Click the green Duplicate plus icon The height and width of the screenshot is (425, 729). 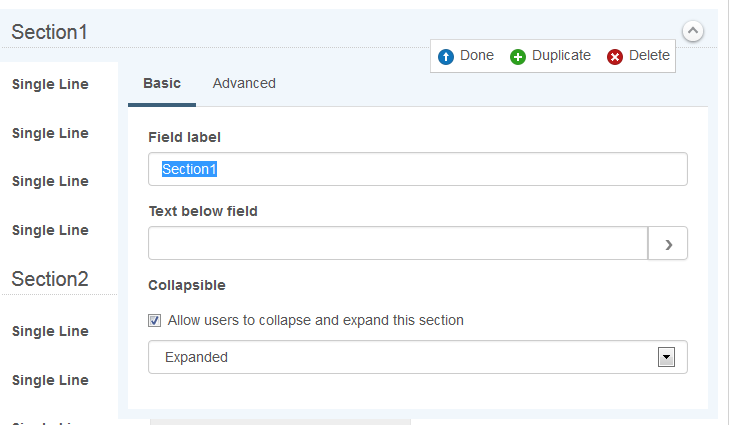pyautogui.click(x=518, y=57)
